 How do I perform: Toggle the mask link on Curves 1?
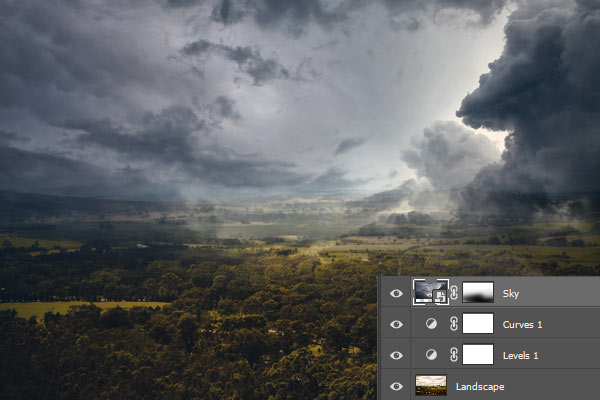click(x=454, y=324)
